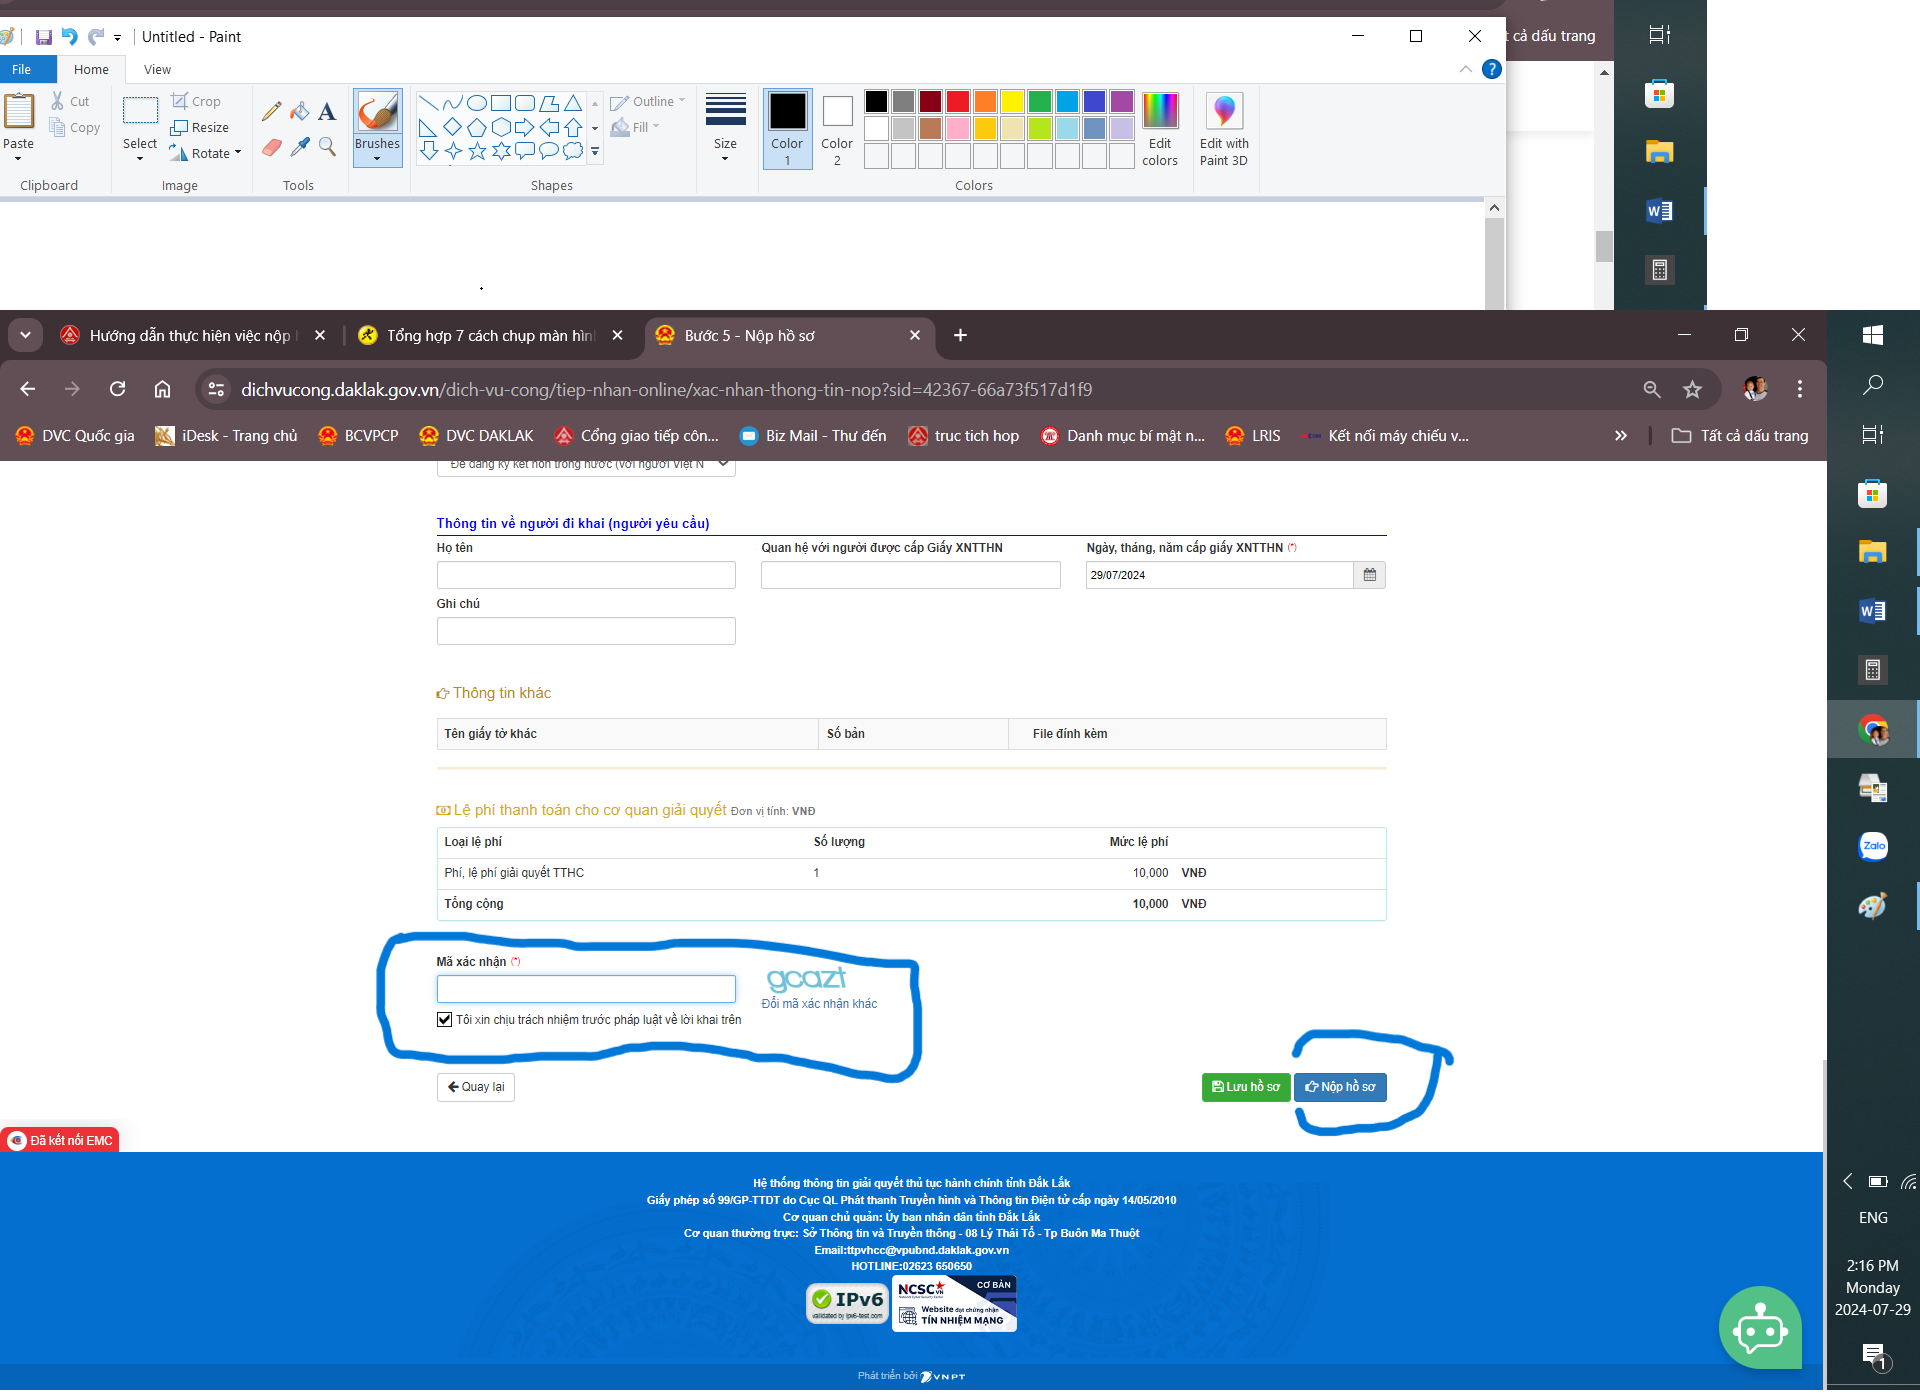Viewport: 1920px width, 1398px height.
Task: Open the browser zoom magnifier icon
Action: click(1652, 389)
